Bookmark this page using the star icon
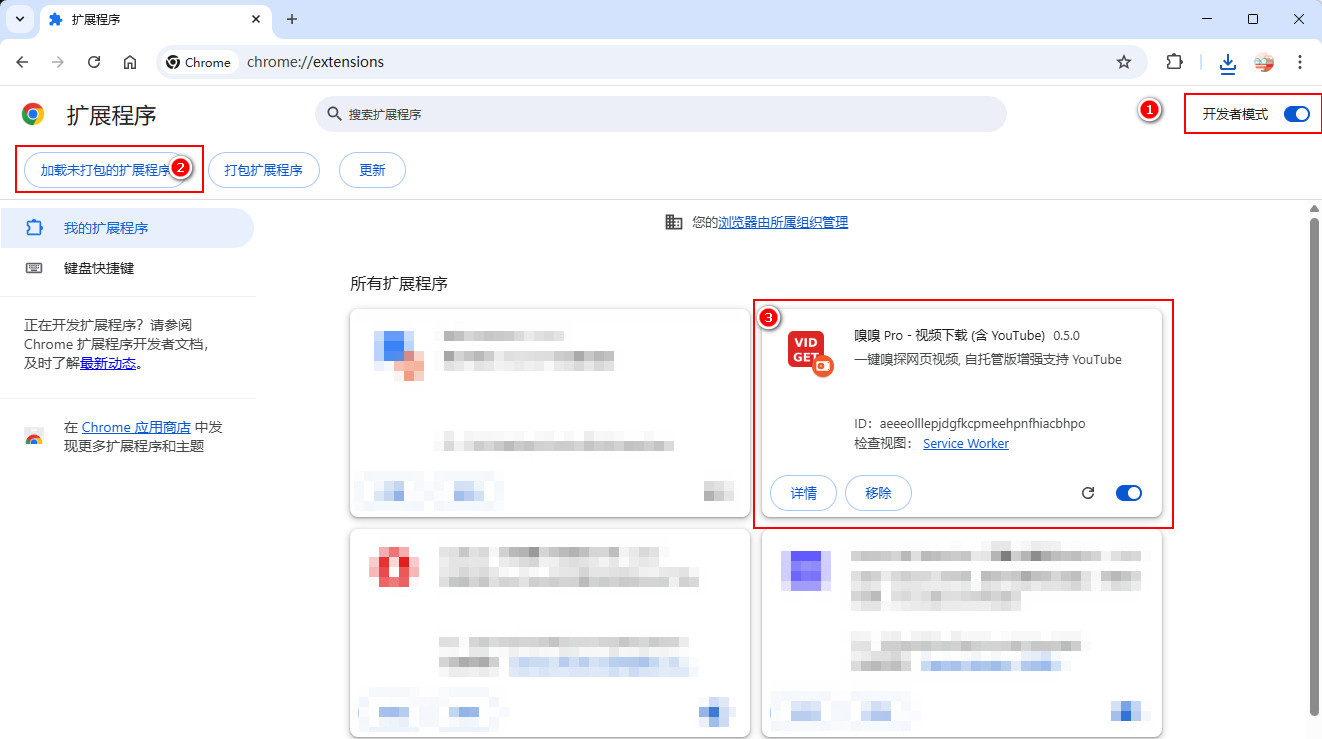 tap(1123, 61)
